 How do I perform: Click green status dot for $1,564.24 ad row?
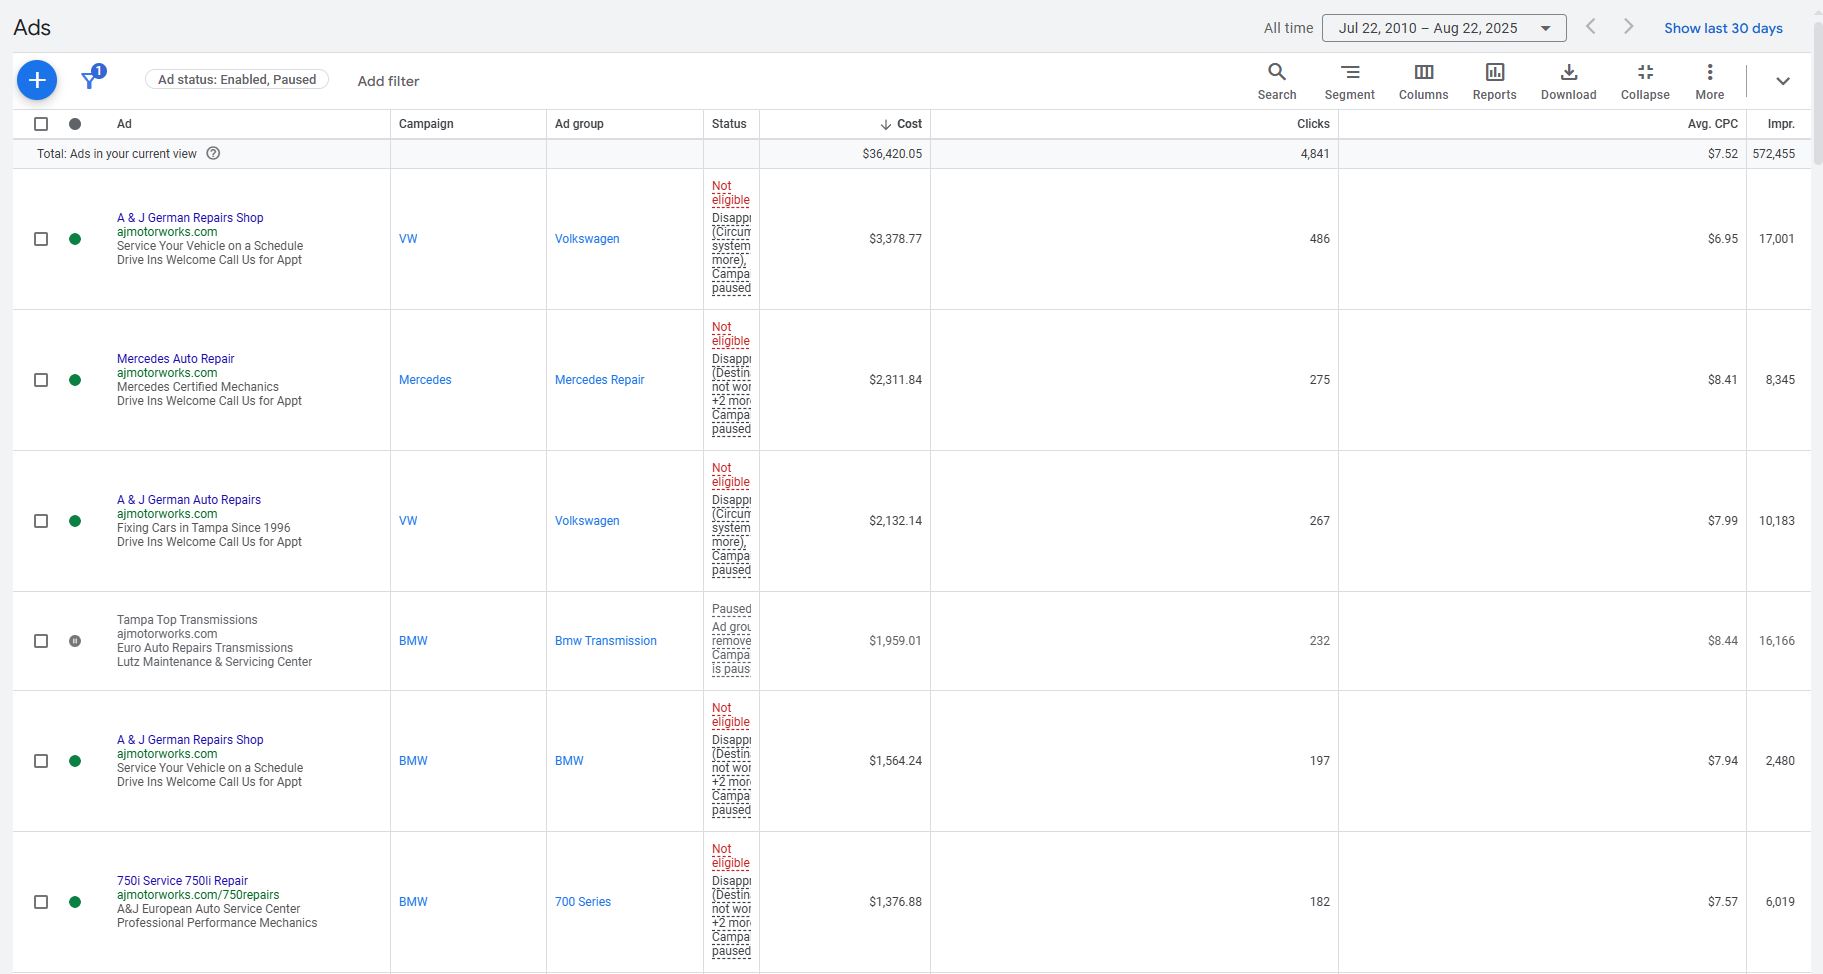(75, 761)
